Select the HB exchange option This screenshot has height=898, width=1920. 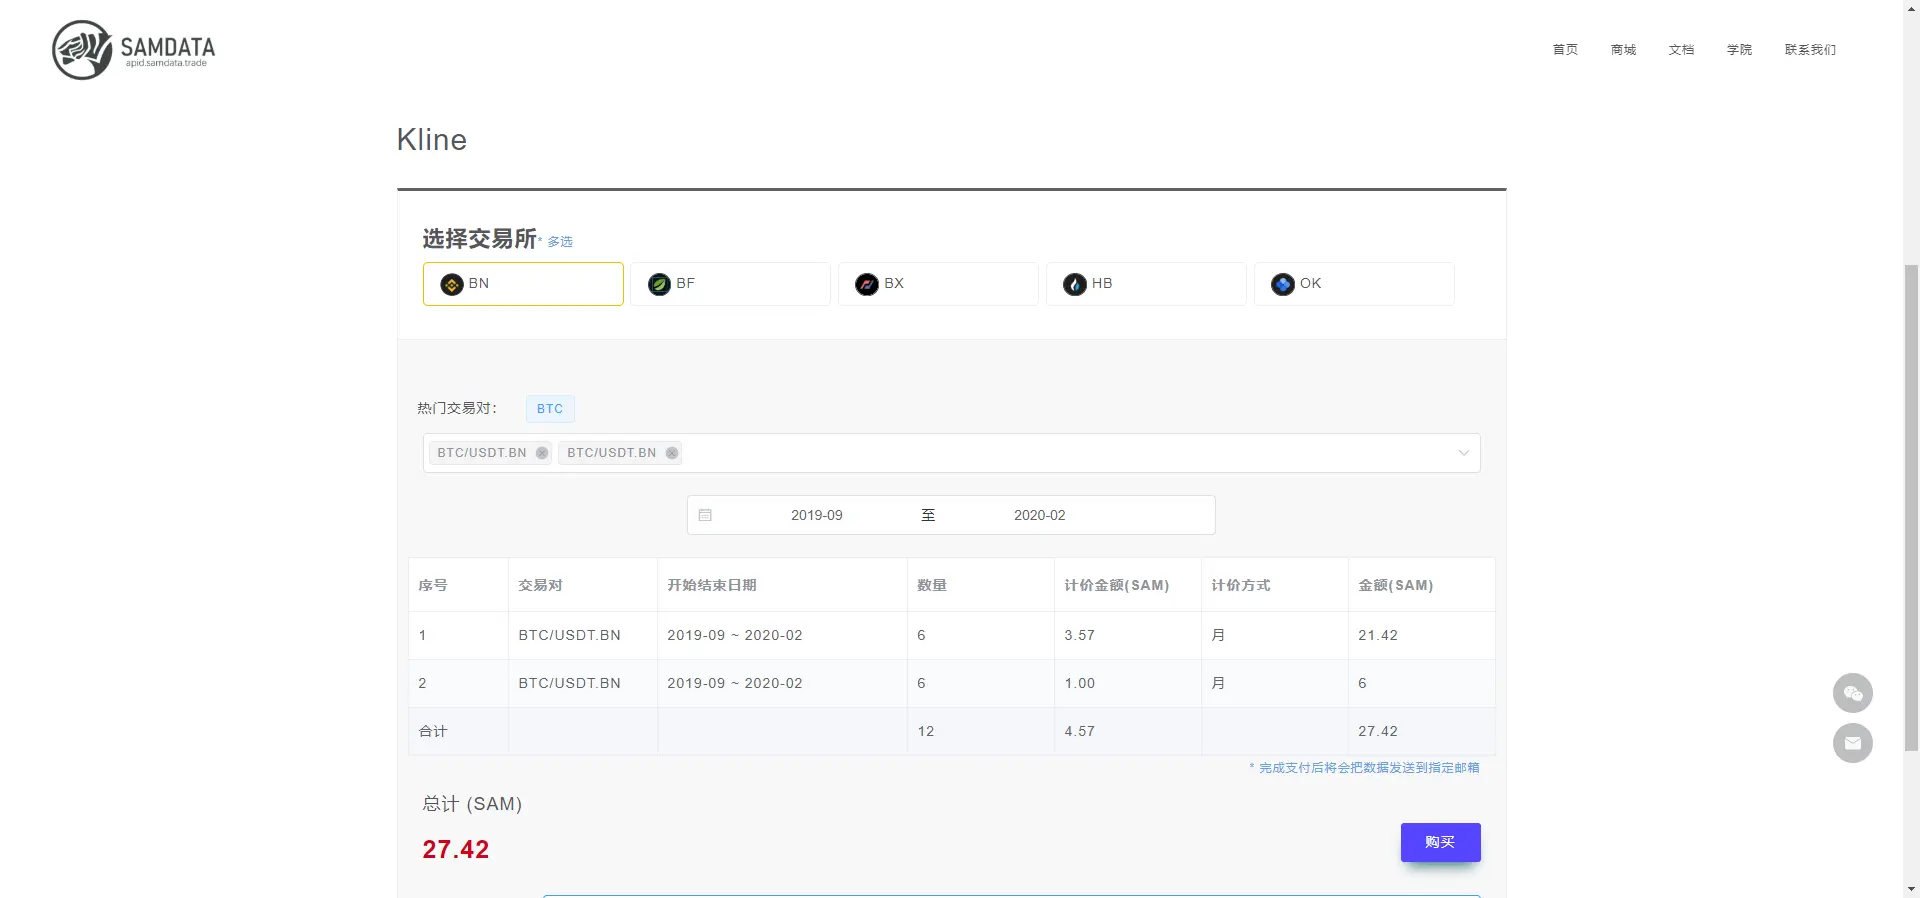coord(1147,284)
